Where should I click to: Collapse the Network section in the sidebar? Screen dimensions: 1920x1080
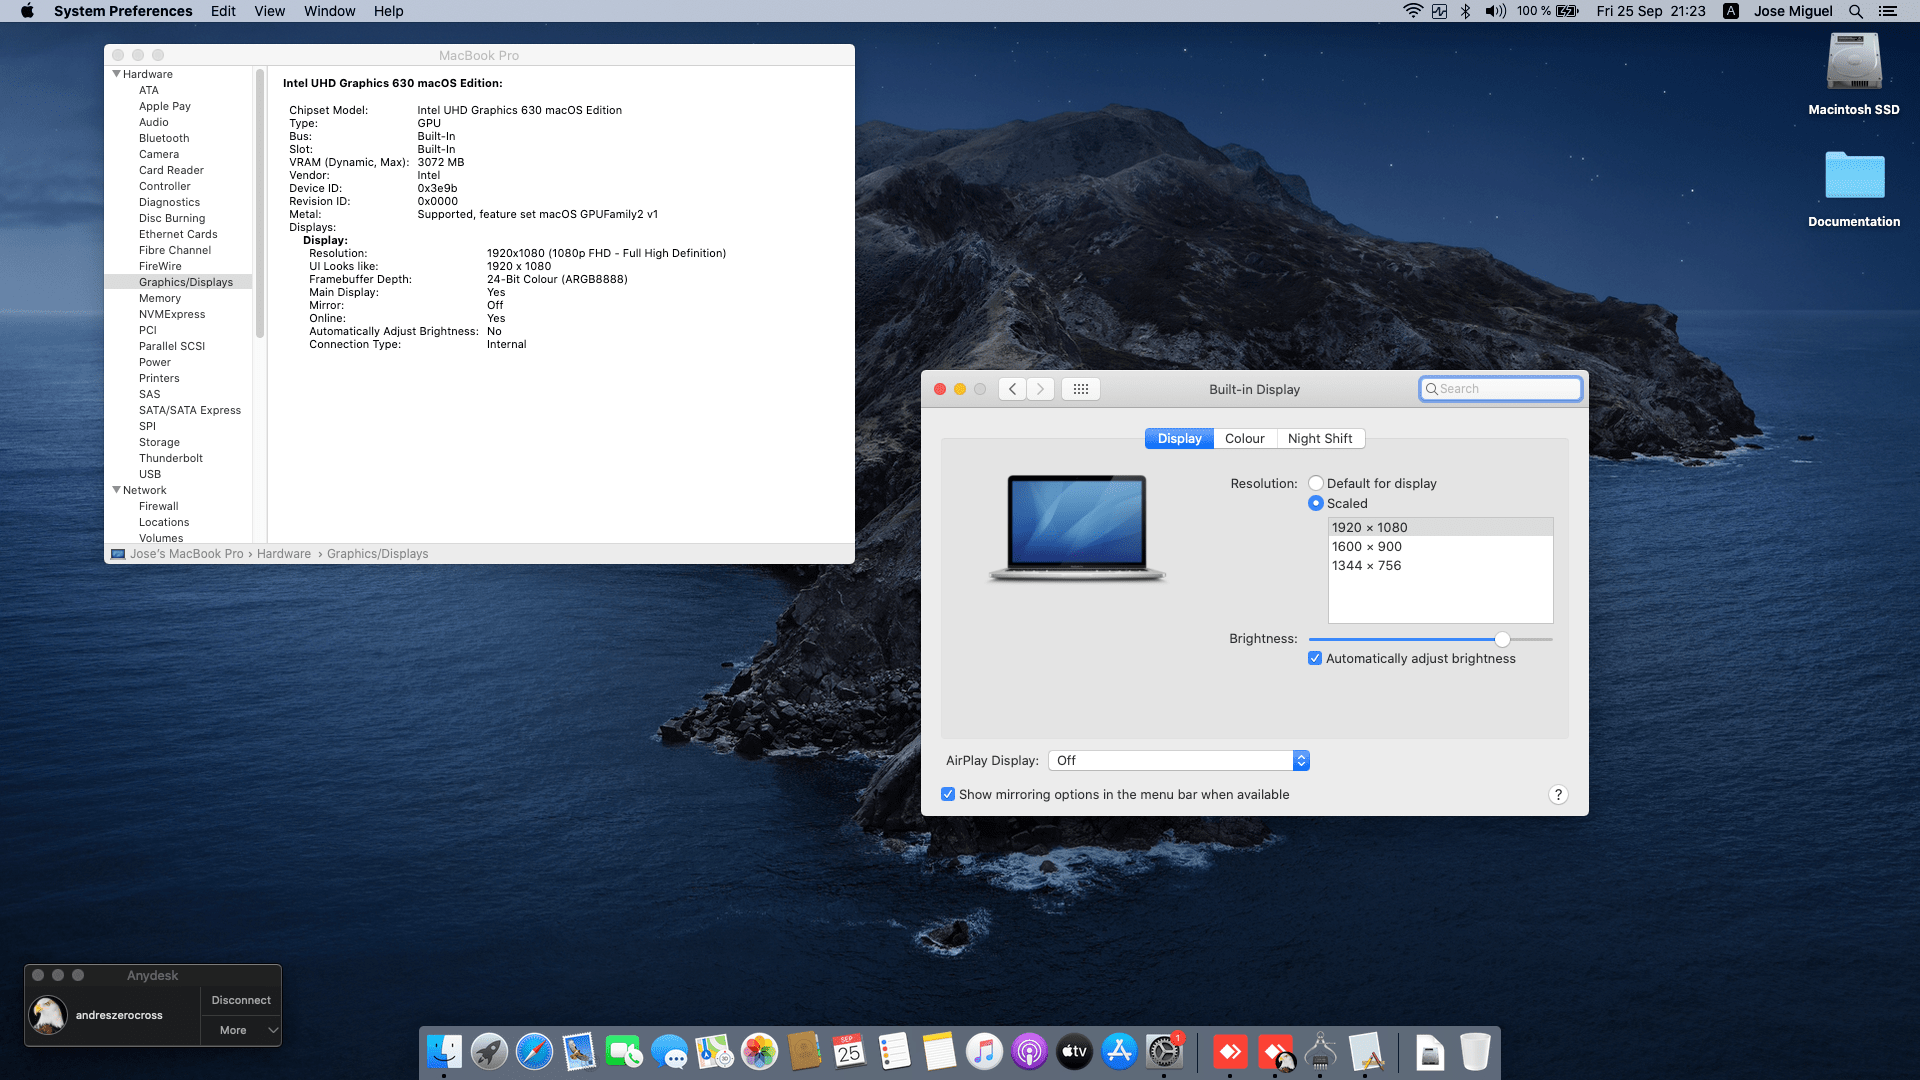pyautogui.click(x=116, y=490)
